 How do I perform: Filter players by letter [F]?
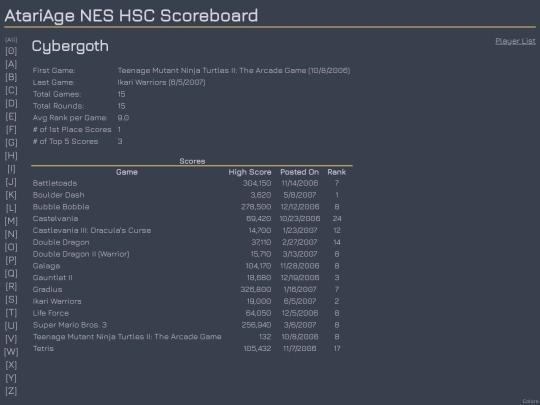click(x=11, y=129)
